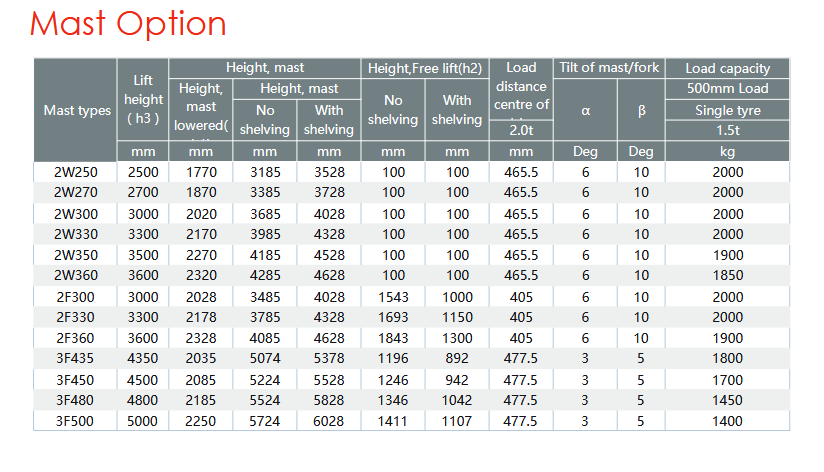Select the 2W250 mast type row label
824x472 pixels.
click(x=77, y=172)
